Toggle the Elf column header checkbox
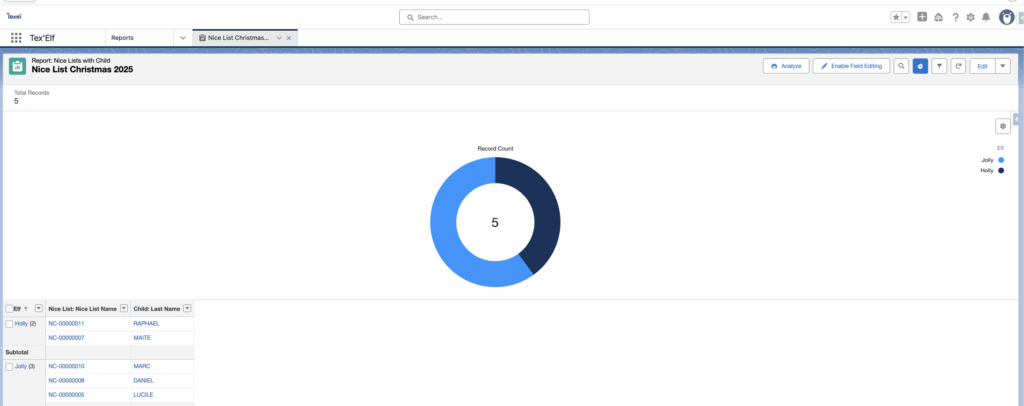Image resolution: width=1024 pixels, height=406 pixels. click(x=10, y=309)
